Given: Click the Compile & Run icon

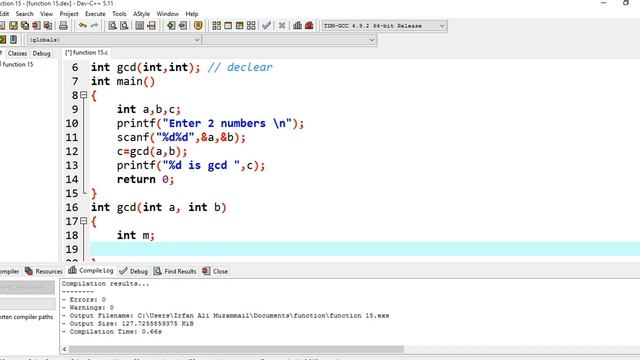Looking at the screenshot, I should click(x=240, y=26).
